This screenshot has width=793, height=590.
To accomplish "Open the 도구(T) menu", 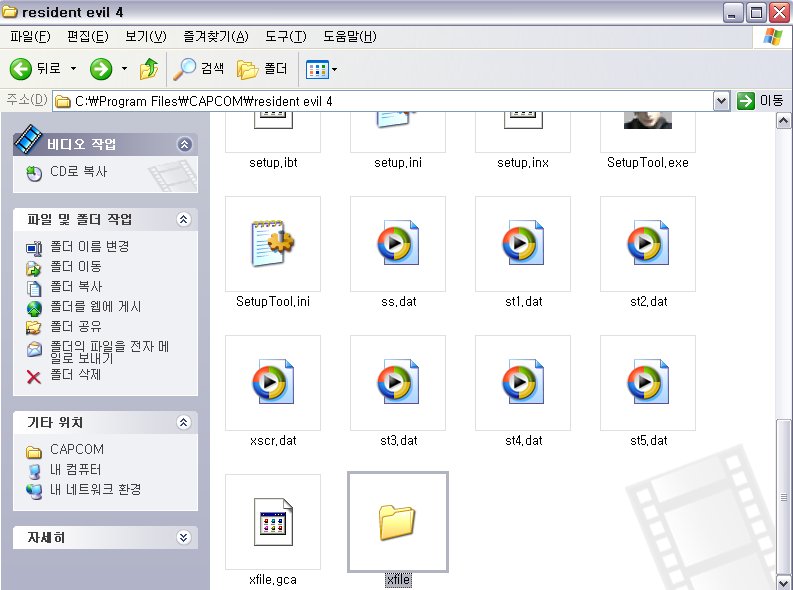I will [286, 36].
